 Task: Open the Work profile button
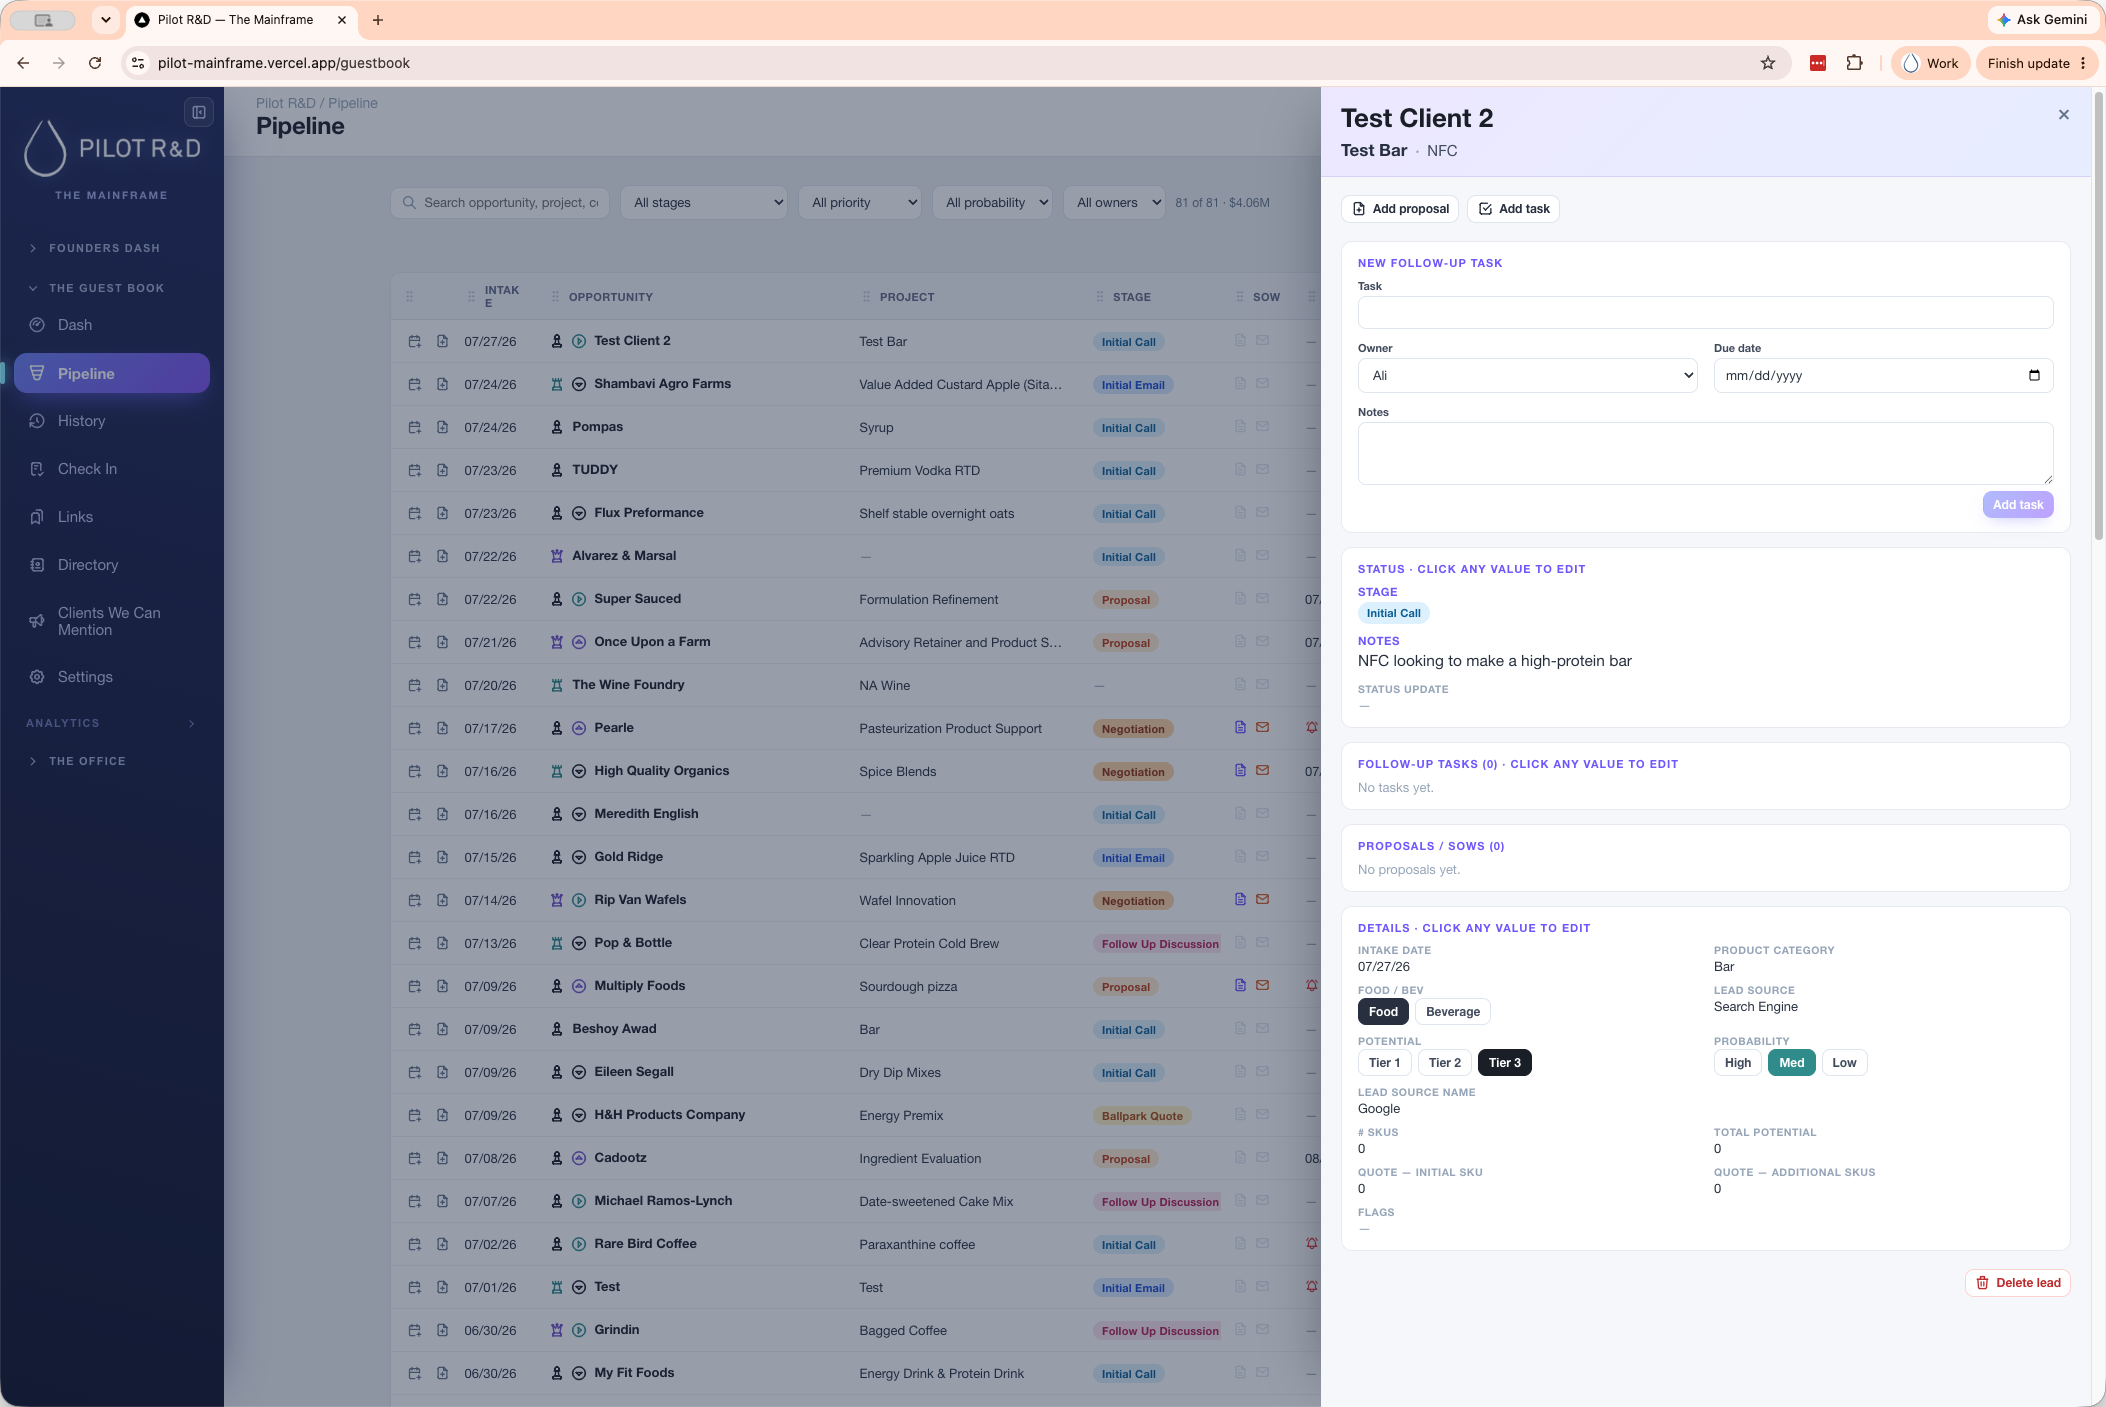coord(1930,63)
